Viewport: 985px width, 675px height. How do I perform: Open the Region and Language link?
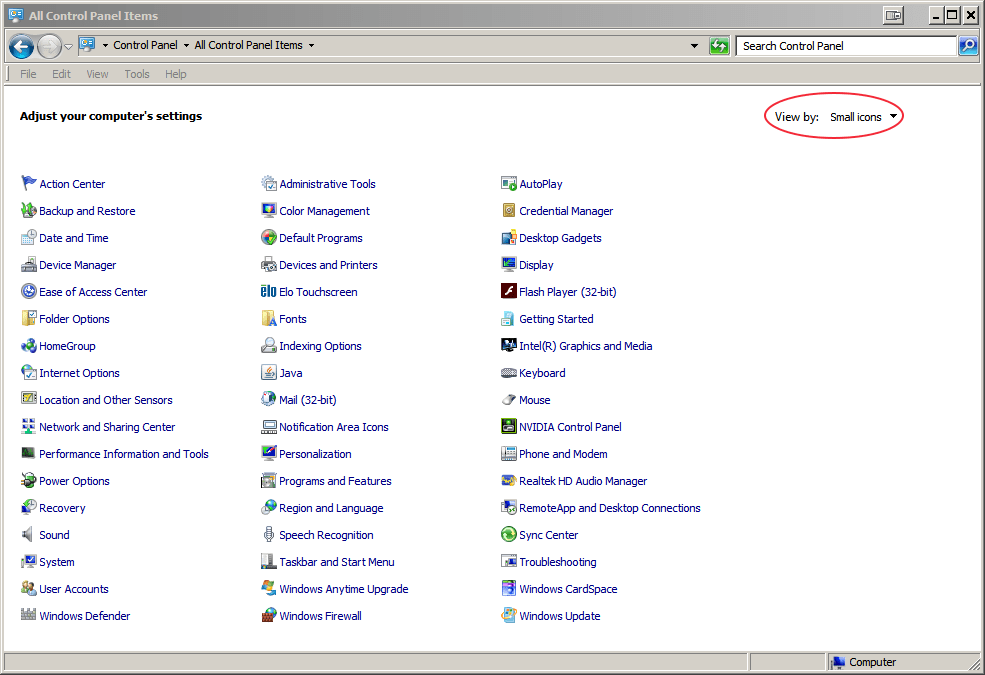click(x=331, y=507)
